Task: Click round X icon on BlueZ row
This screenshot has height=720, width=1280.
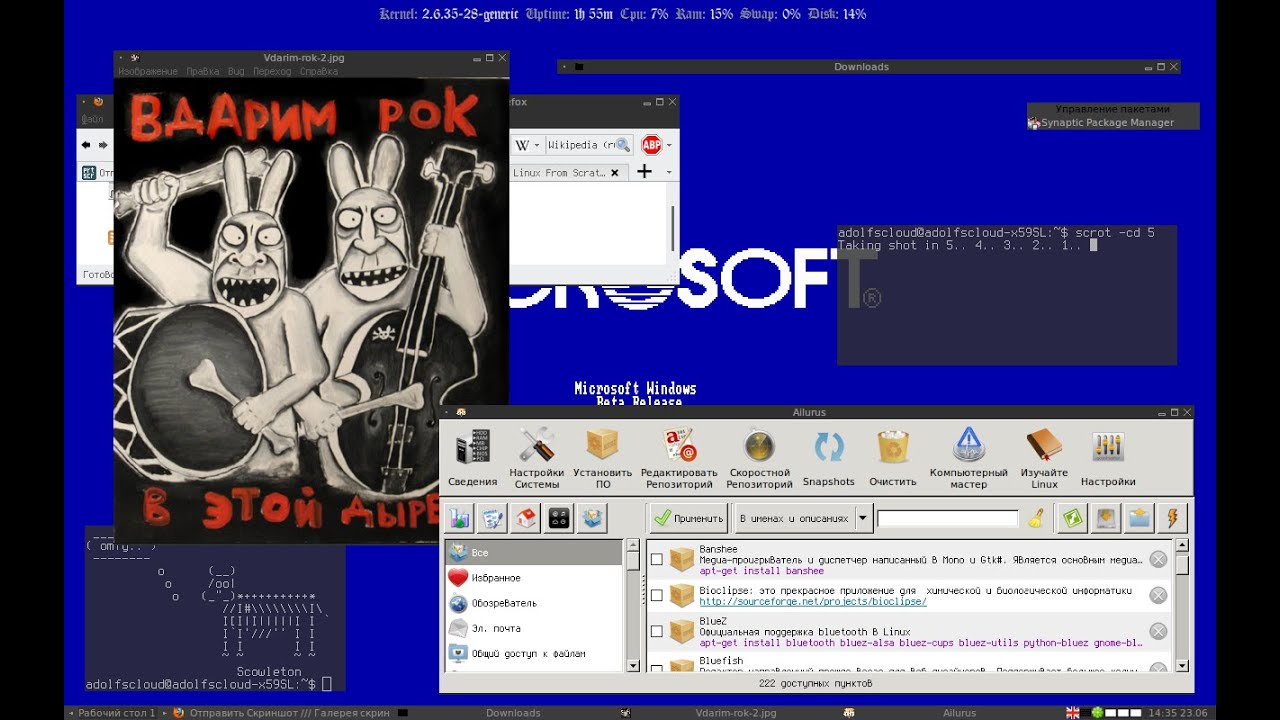Action: coord(1158,631)
